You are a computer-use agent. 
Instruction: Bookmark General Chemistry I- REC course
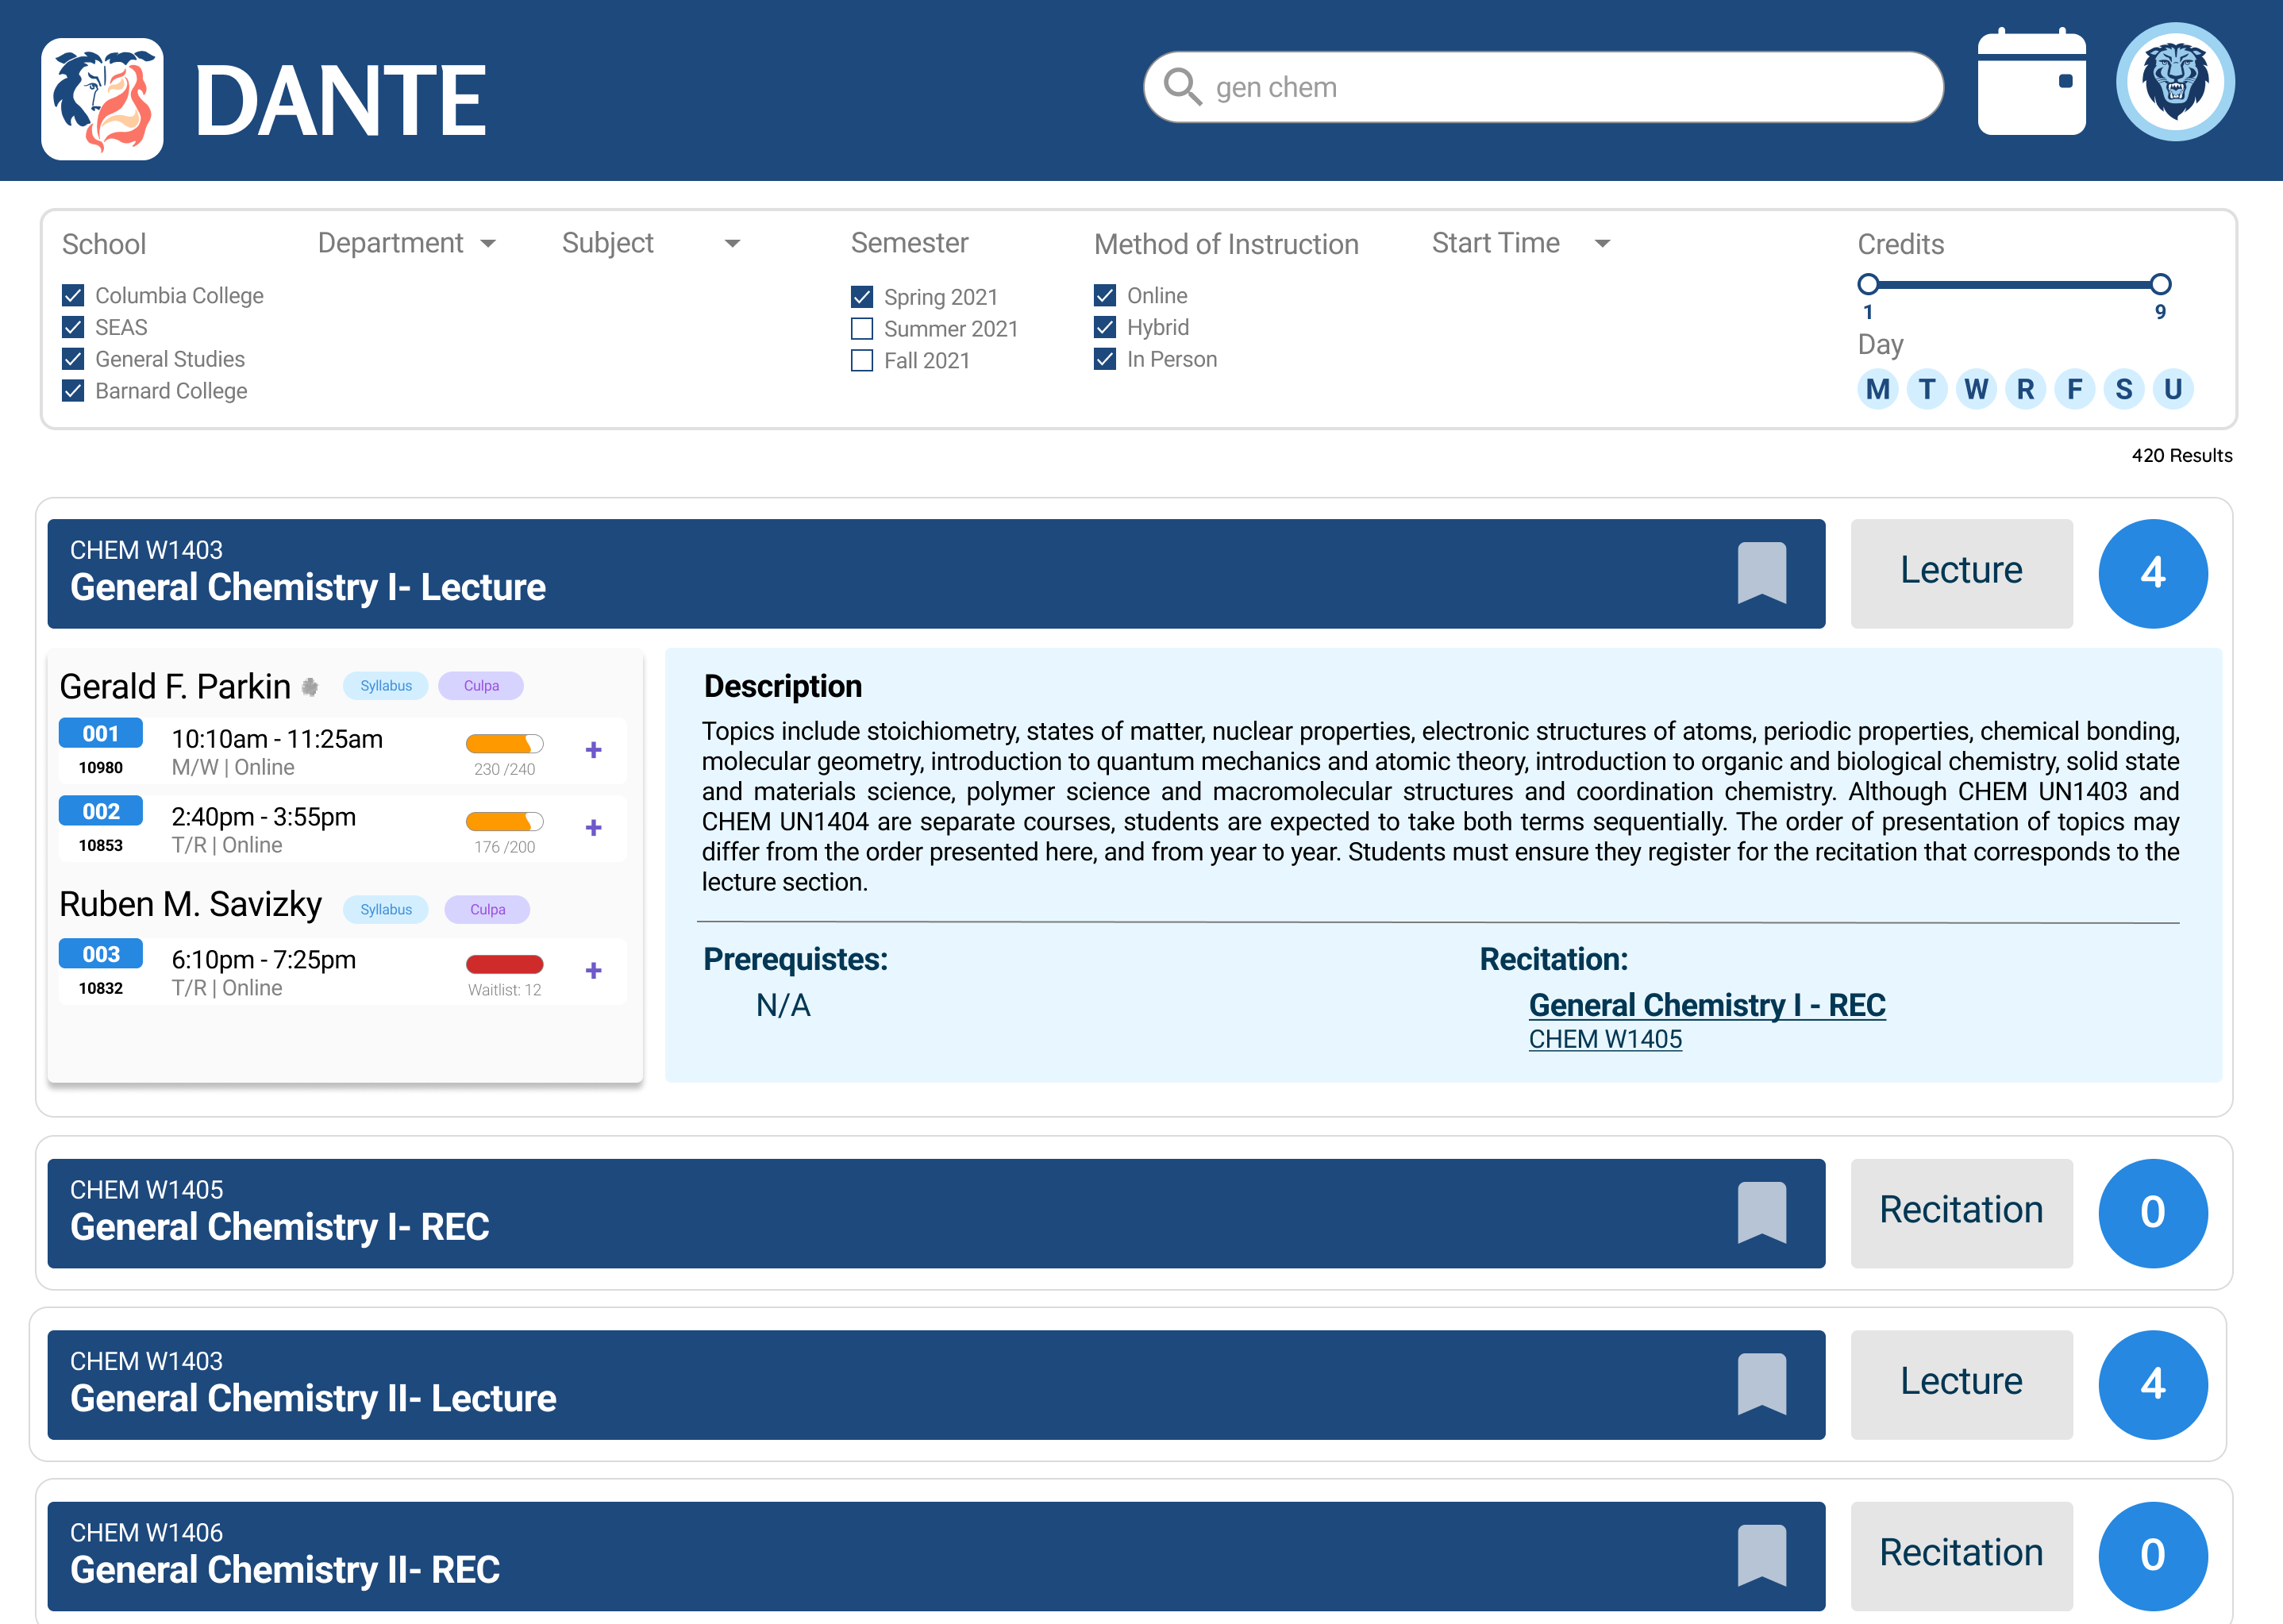pyautogui.click(x=1761, y=1212)
